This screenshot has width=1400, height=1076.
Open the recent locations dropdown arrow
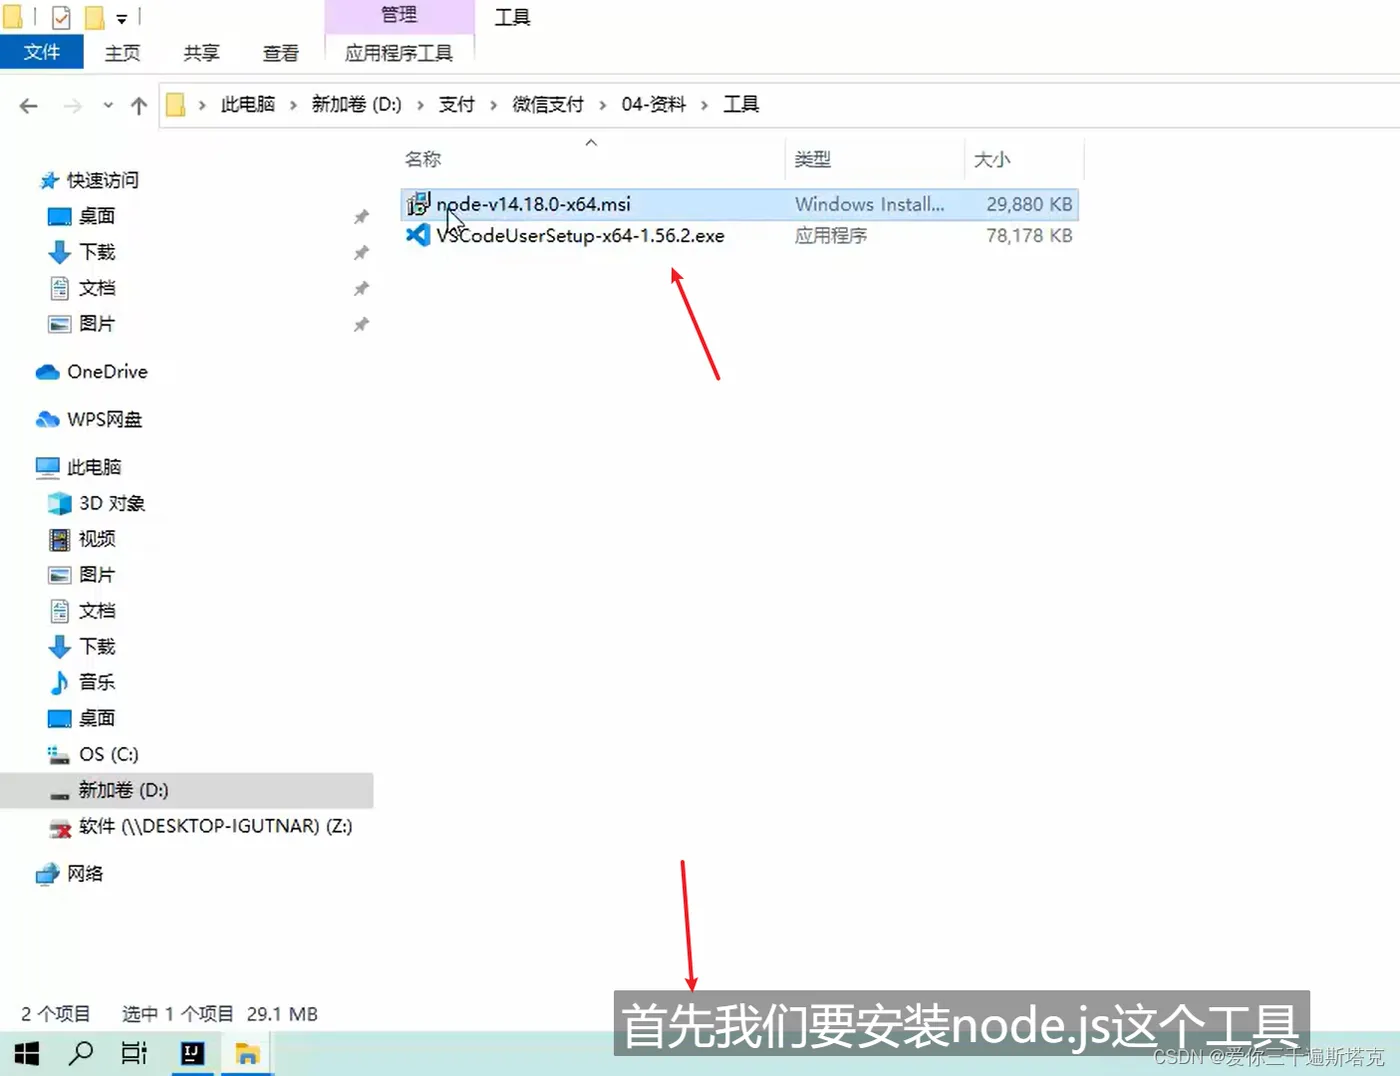(x=108, y=105)
